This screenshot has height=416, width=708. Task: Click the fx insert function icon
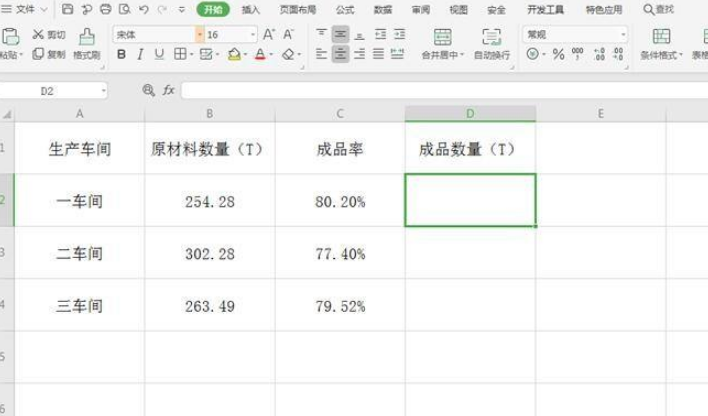click(168, 90)
